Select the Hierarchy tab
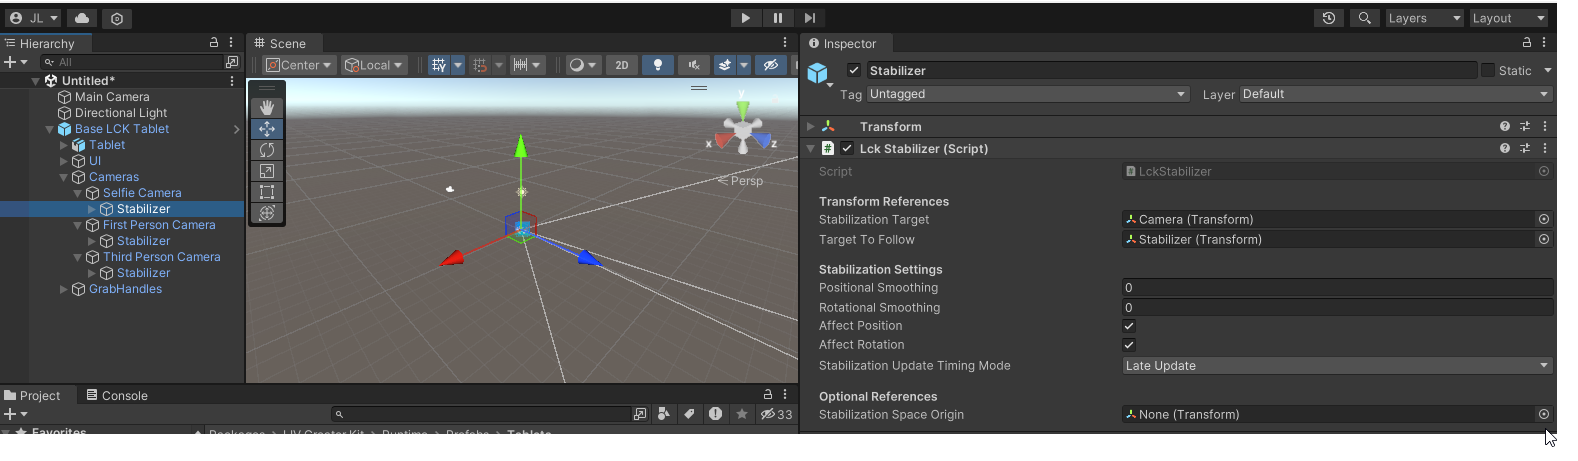Viewport: 1578px width, 461px height. [x=40, y=43]
